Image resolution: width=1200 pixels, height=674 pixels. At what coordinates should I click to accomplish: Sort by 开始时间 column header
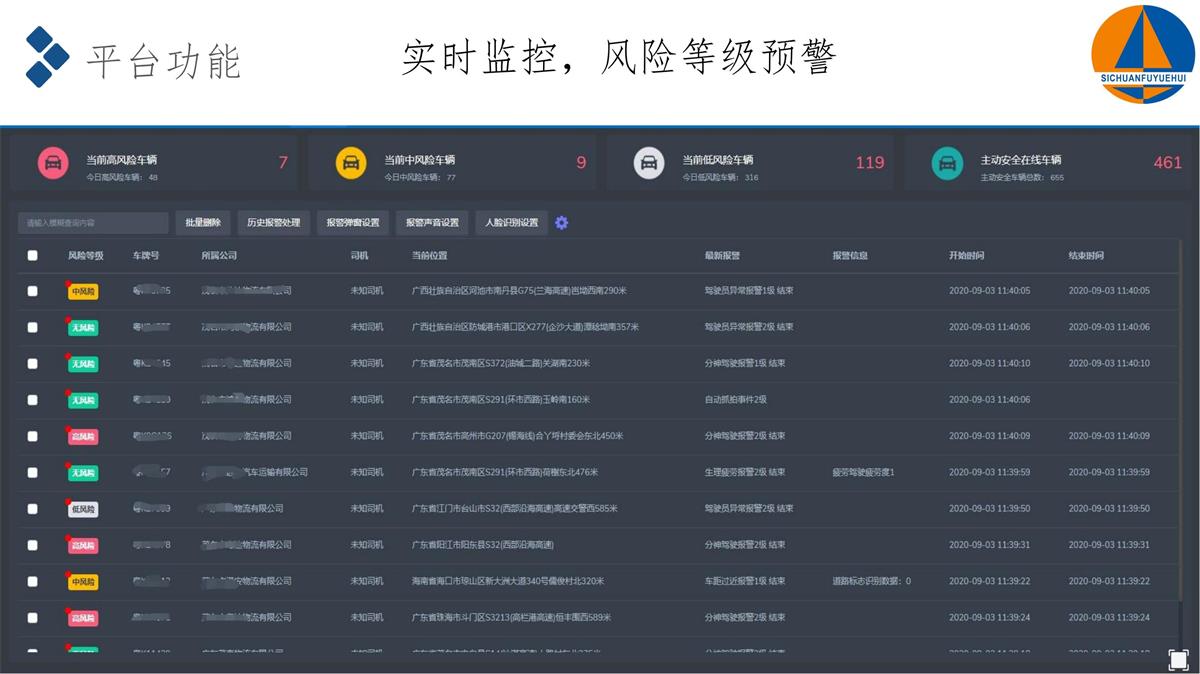(x=967, y=256)
